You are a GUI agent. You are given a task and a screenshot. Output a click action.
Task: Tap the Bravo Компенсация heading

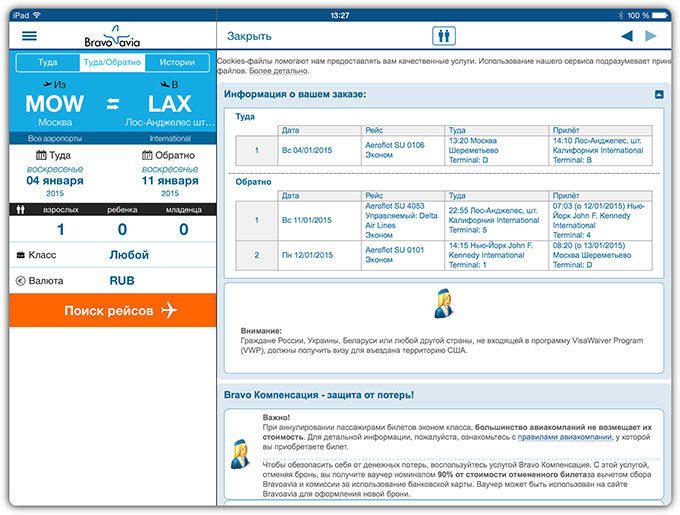319,395
